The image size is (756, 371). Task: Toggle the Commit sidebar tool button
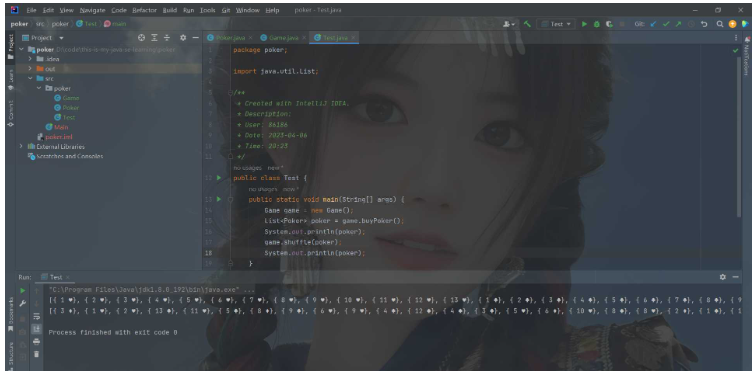[x=11, y=113]
